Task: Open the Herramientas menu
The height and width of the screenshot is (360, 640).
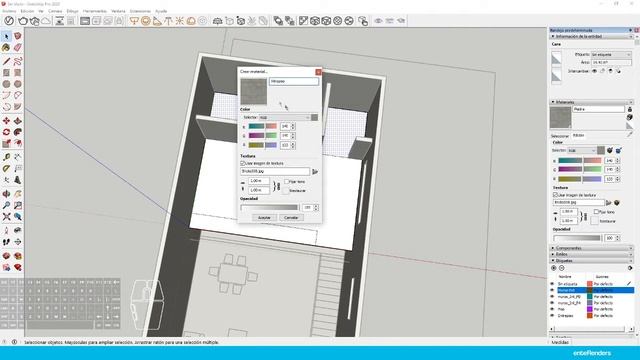Action: (x=95, y=11)
